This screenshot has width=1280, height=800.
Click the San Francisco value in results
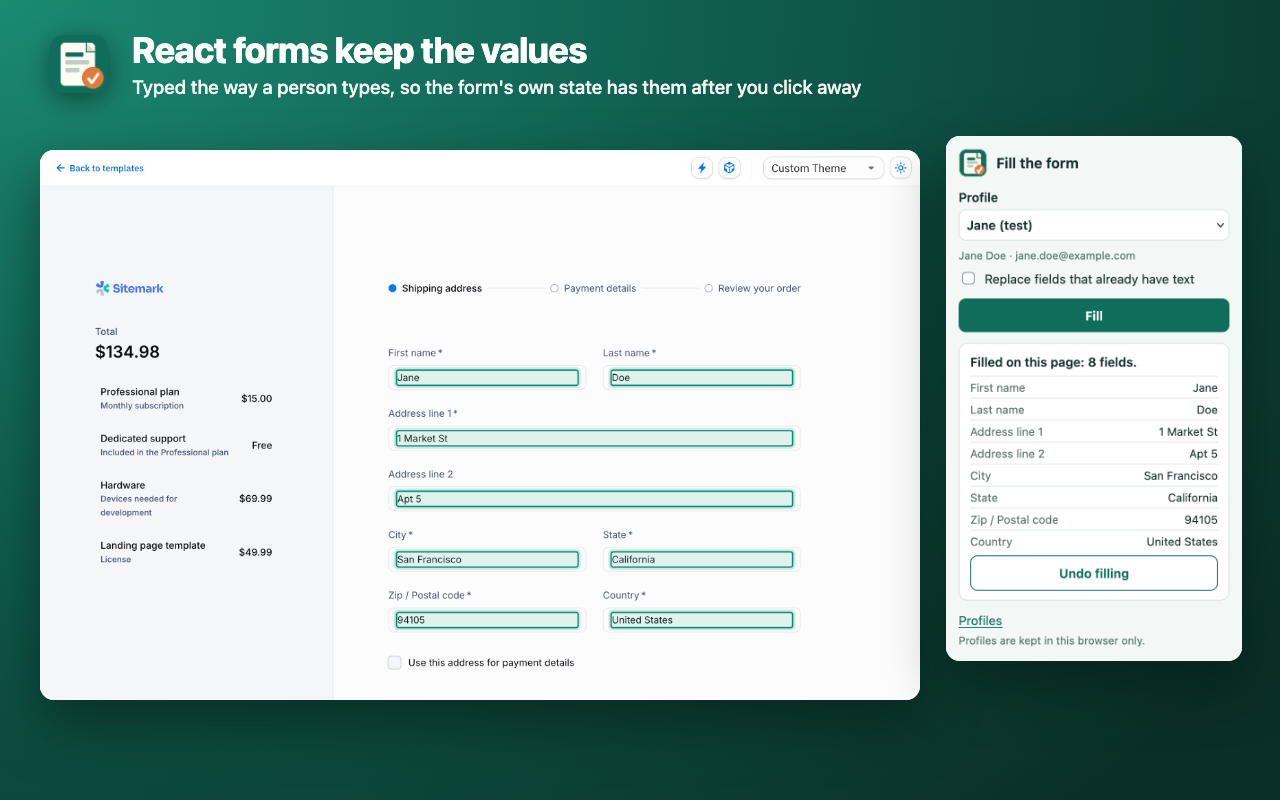[x=1181, y=476]
